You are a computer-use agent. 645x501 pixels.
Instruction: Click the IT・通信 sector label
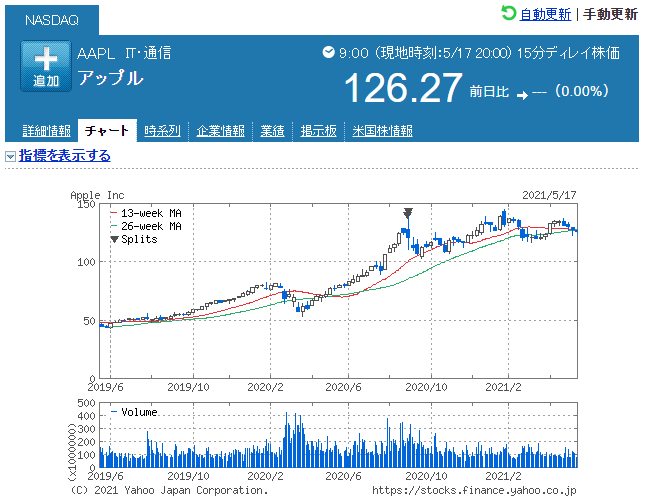pyautogui.click(x=148, y=53)
